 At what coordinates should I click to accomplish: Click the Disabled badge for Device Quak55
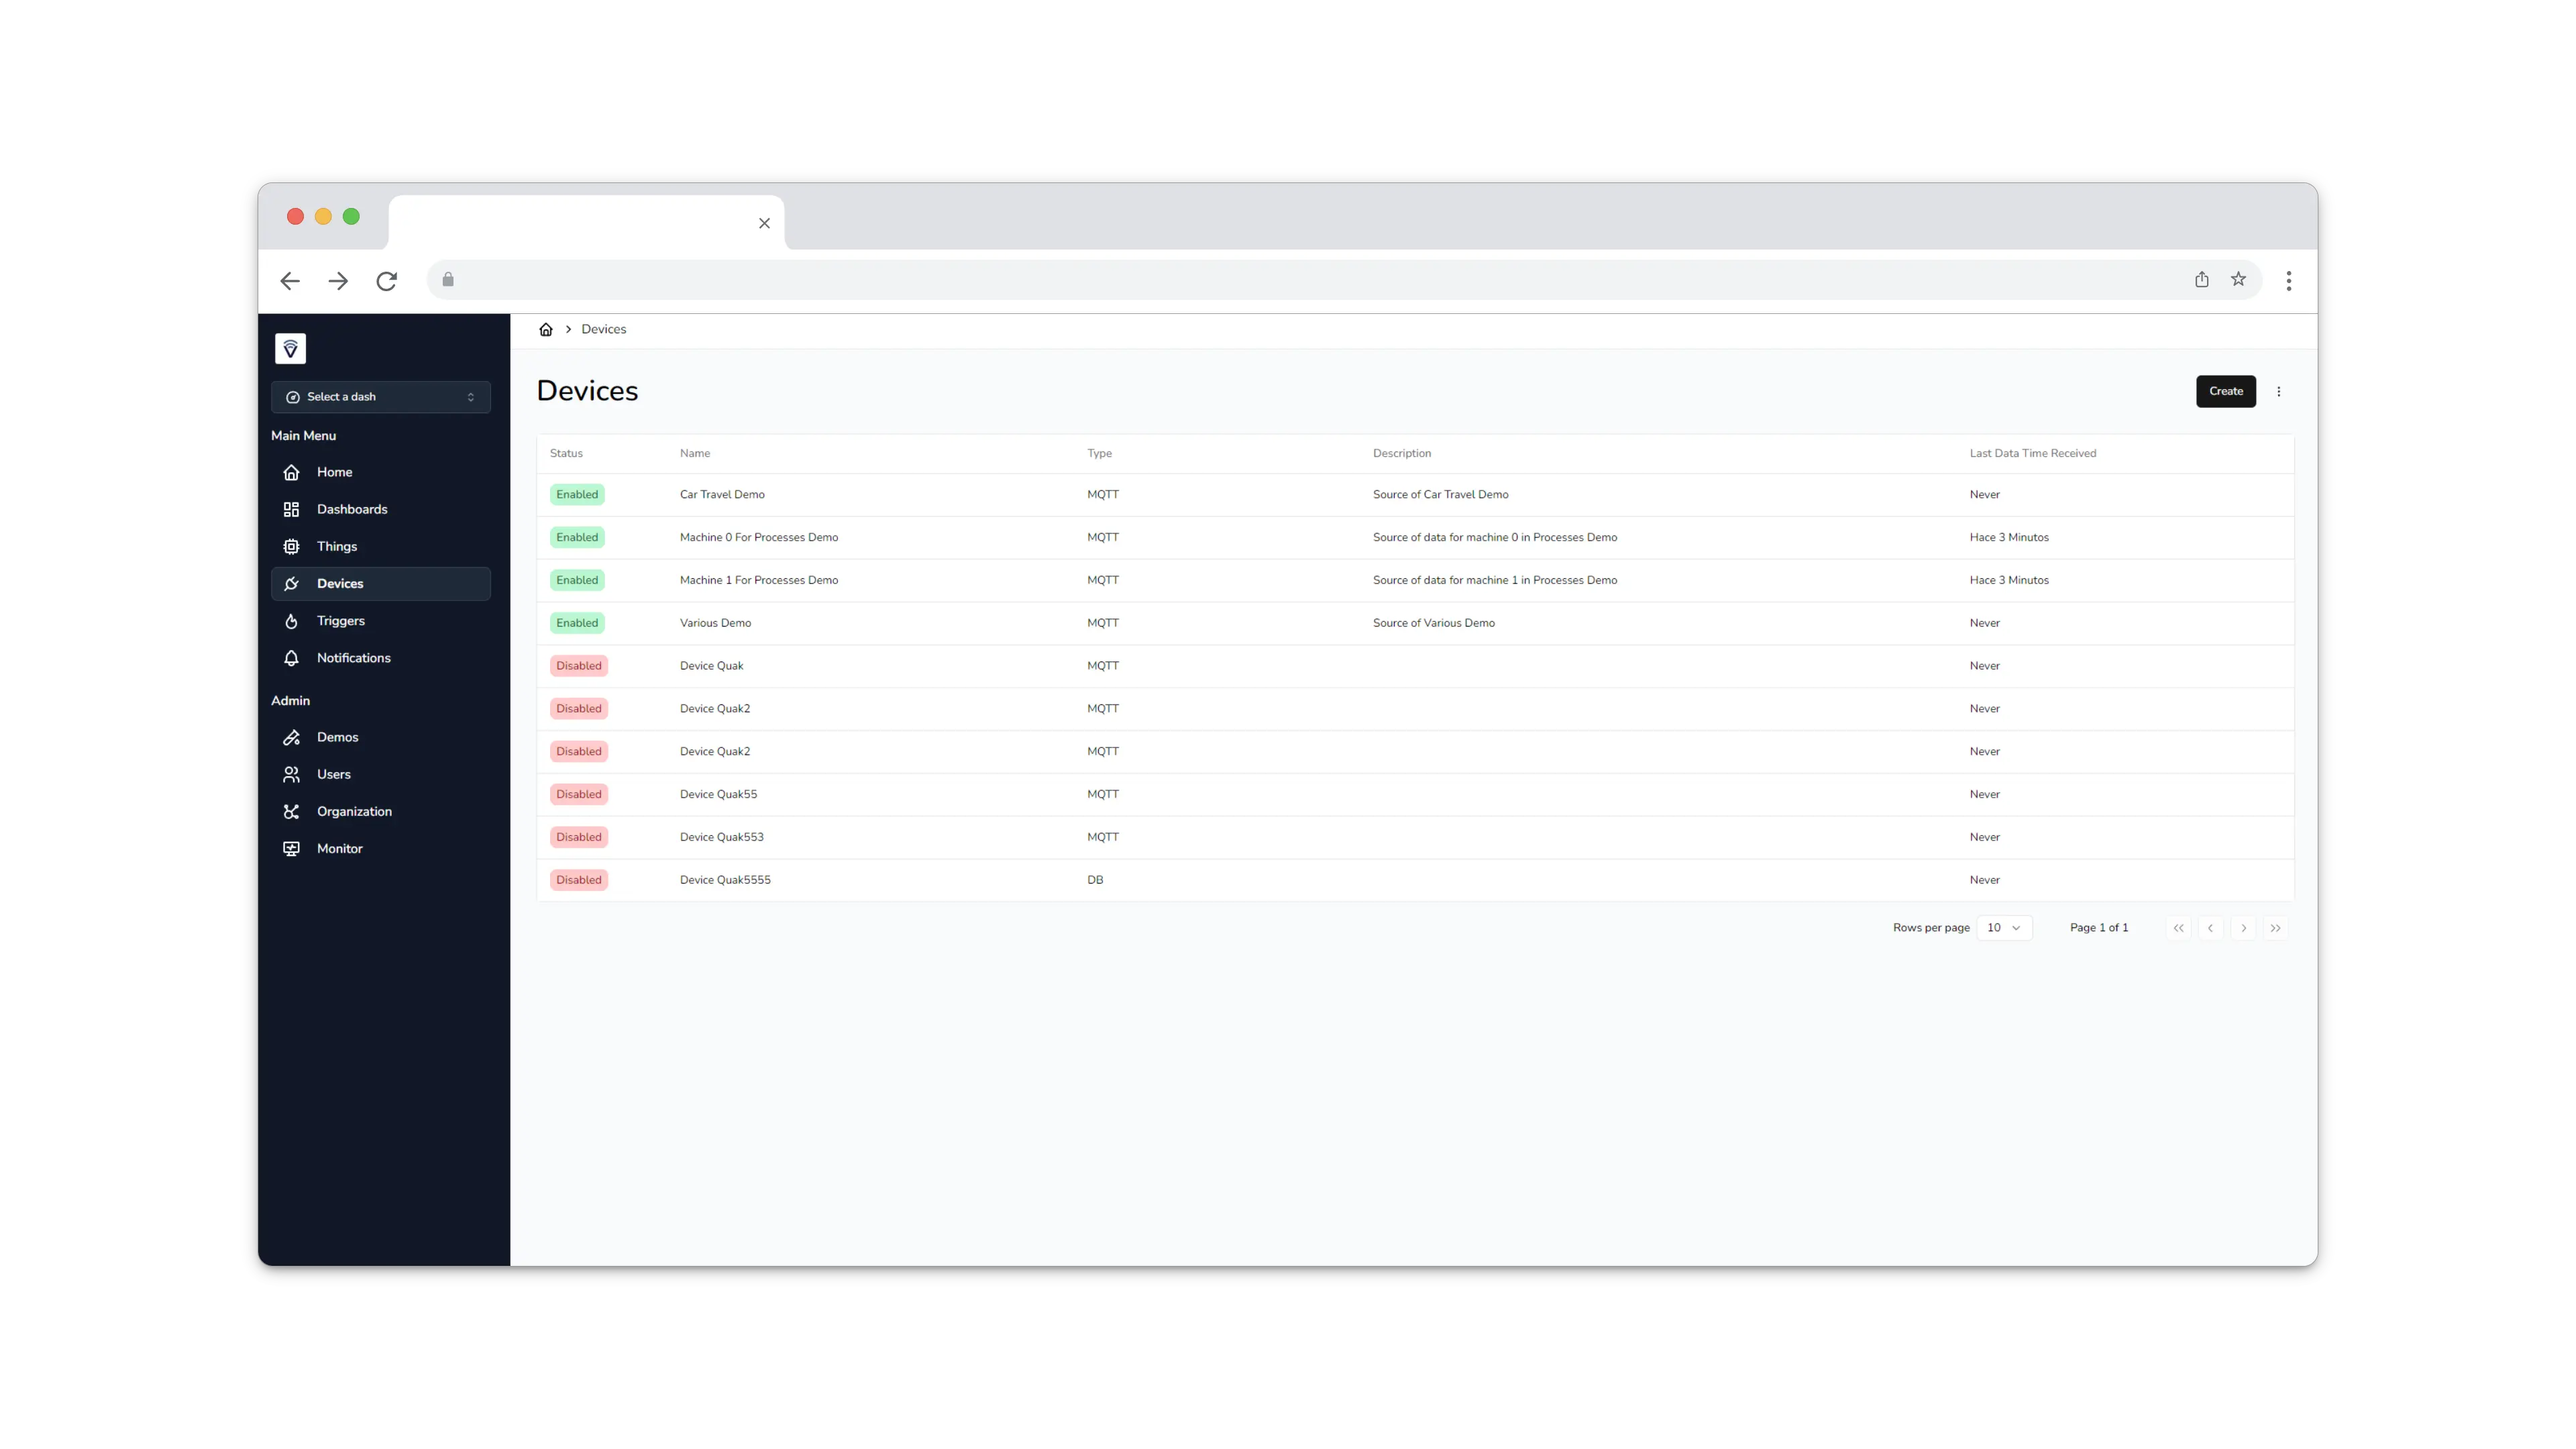578,794
